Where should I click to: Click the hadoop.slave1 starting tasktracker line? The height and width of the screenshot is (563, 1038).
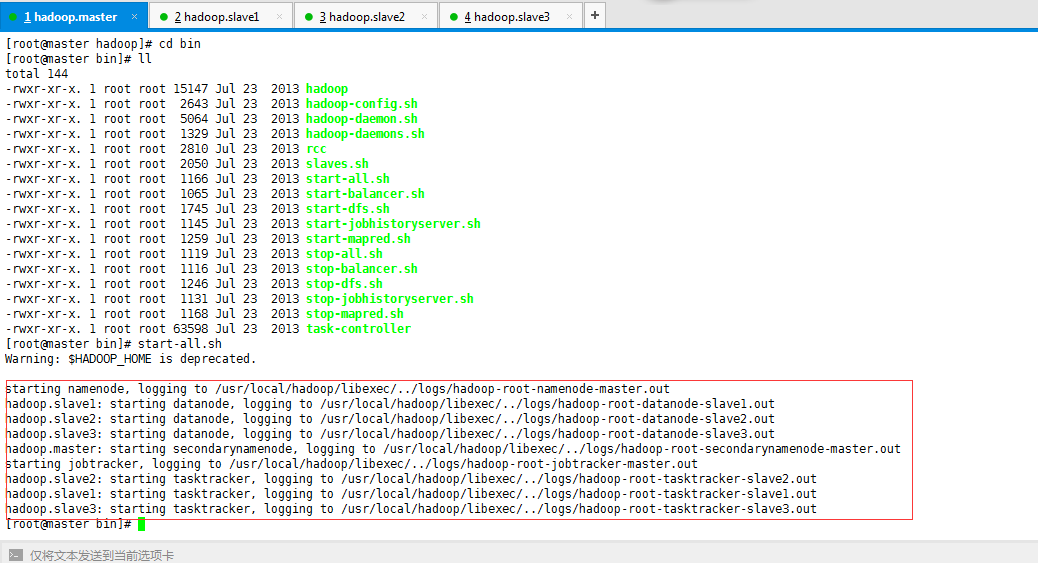coord(411,494)
